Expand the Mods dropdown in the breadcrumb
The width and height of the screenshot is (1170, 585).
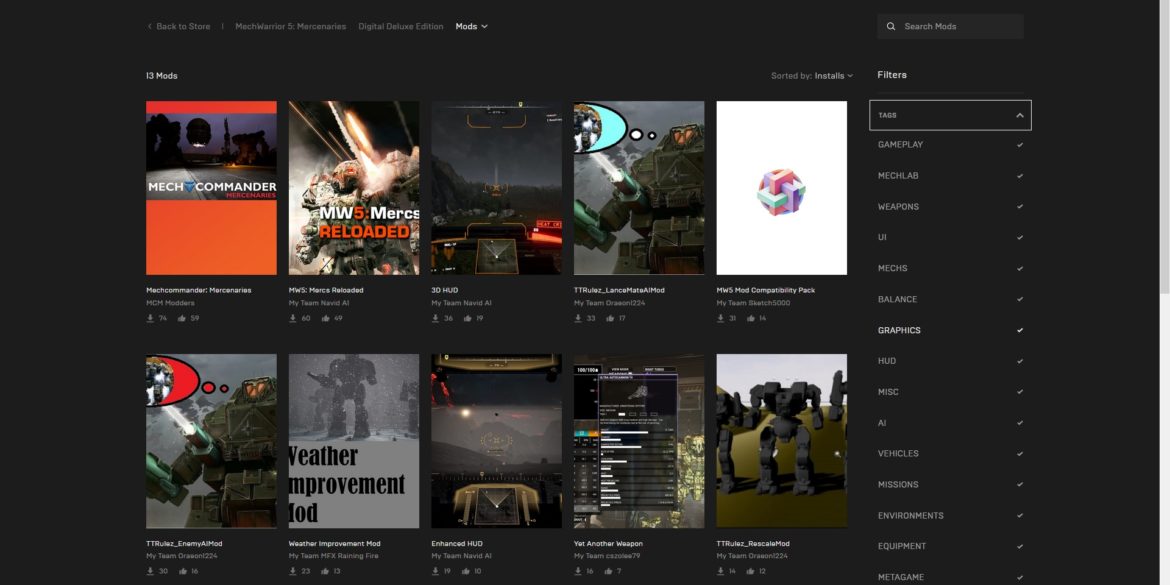472,26
